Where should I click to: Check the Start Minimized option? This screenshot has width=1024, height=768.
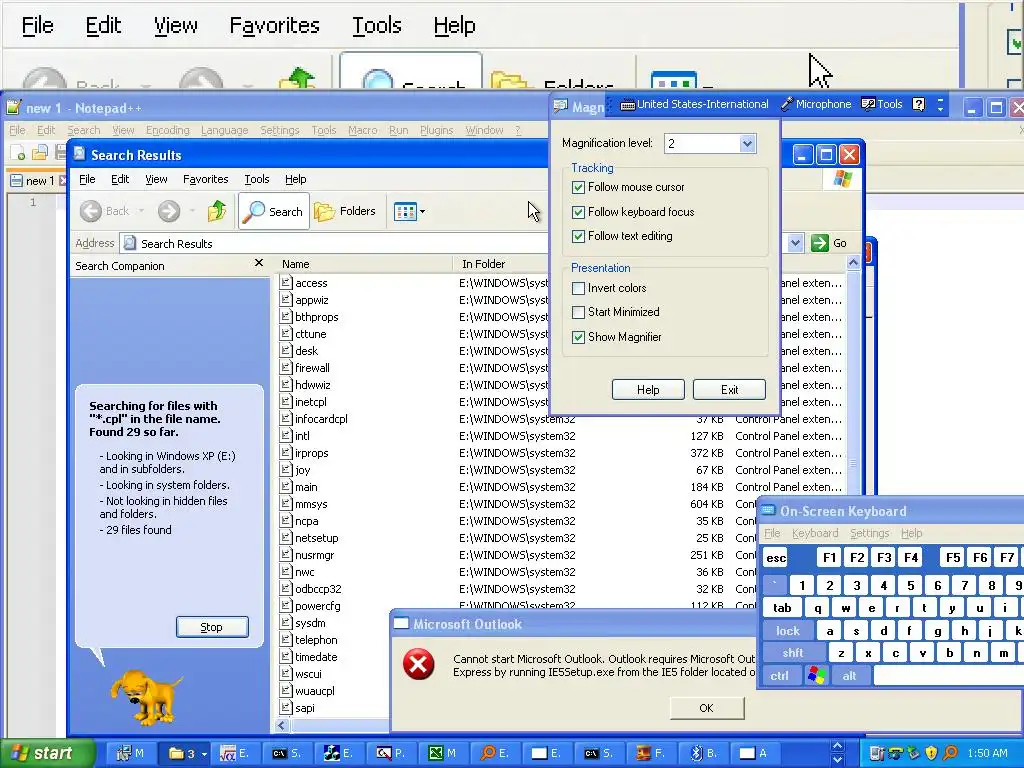(578, 312)
